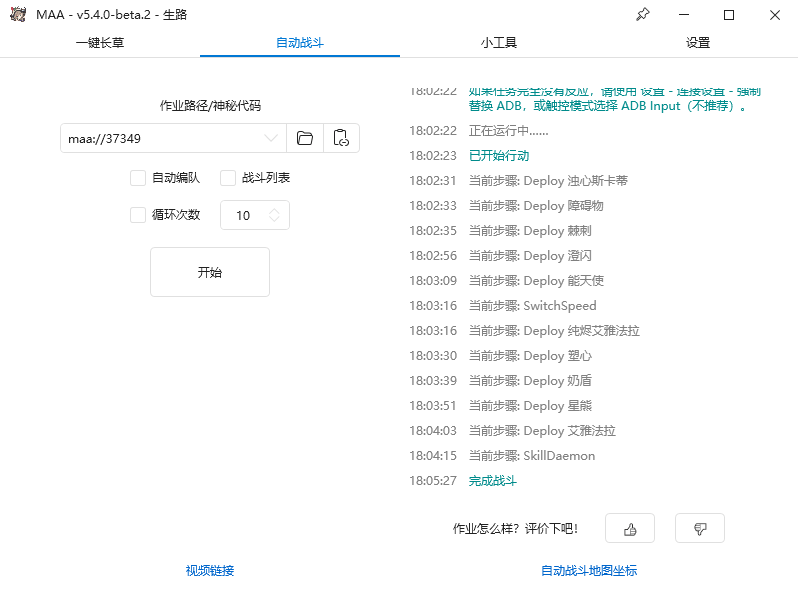Click the paste-from-clipboard icon beside path field
Screen dimensions: 798x598
[x=341, y=138]
